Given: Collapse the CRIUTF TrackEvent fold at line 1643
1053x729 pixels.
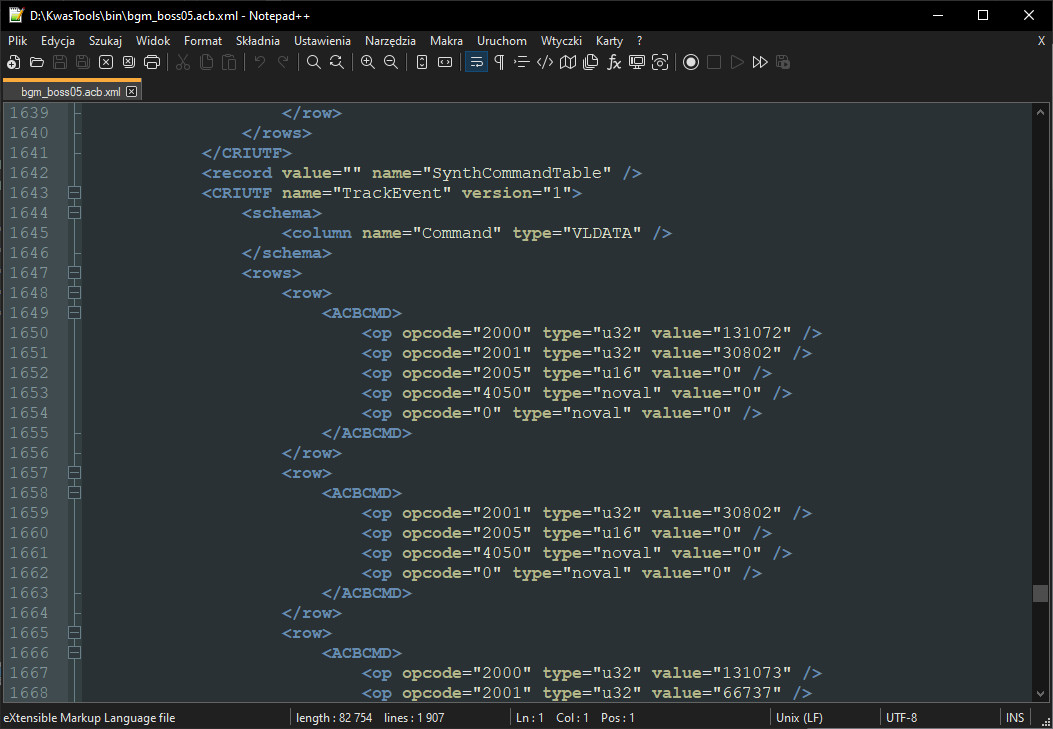Looking at the screenshot, I should coord(74,192).
